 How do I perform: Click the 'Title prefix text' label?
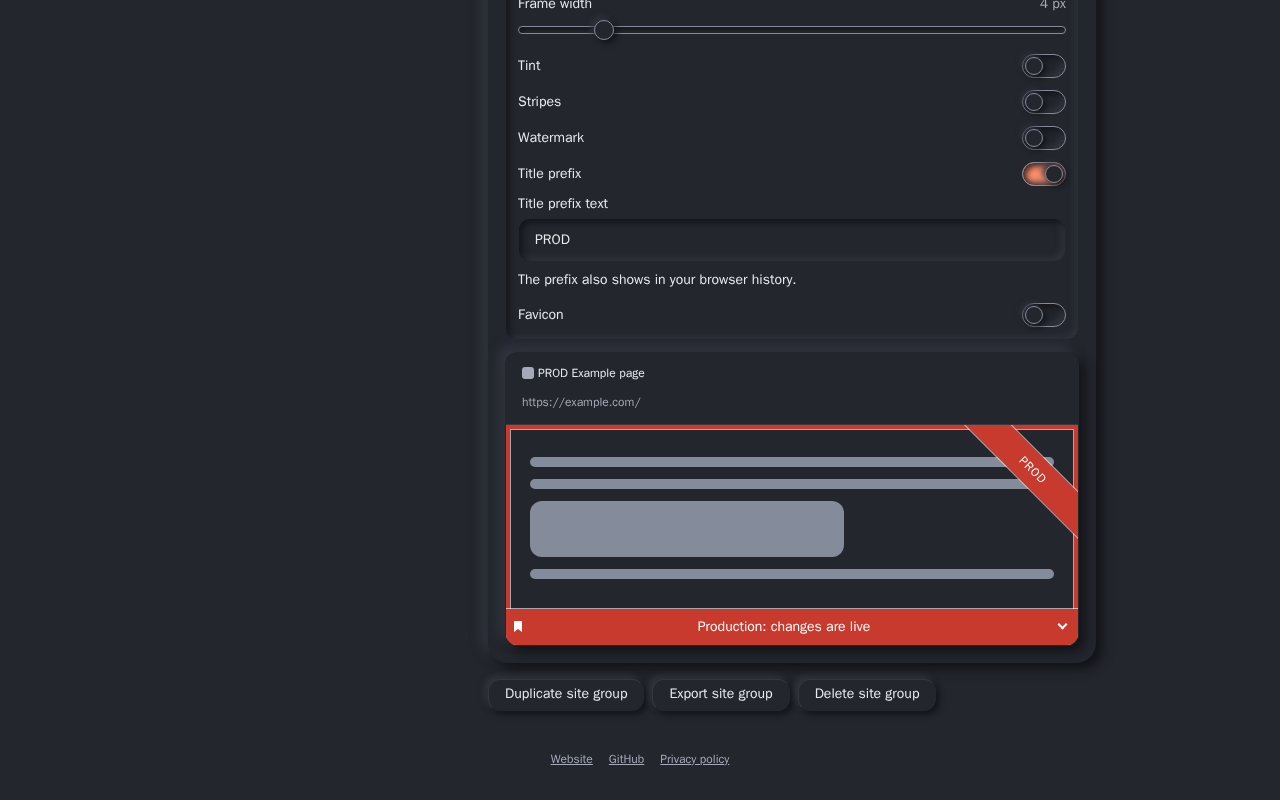coord(563,204)
